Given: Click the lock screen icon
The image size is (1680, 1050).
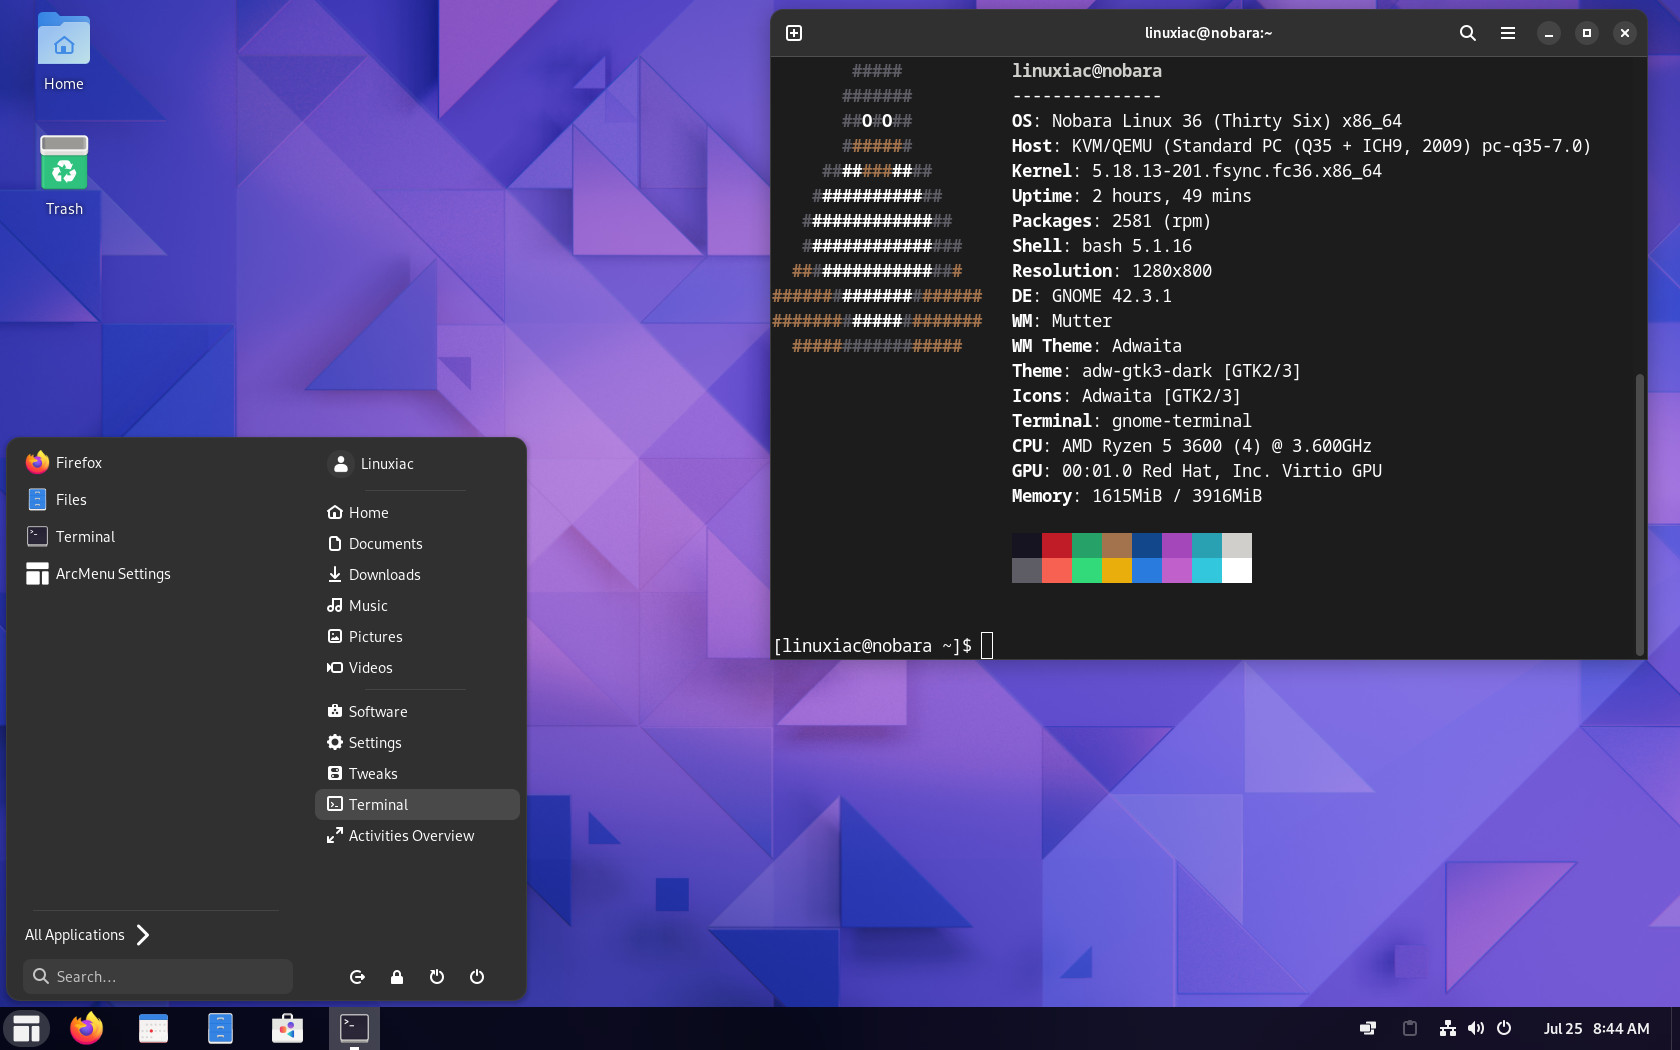Looking at the screenshot, I should point(397,977).
